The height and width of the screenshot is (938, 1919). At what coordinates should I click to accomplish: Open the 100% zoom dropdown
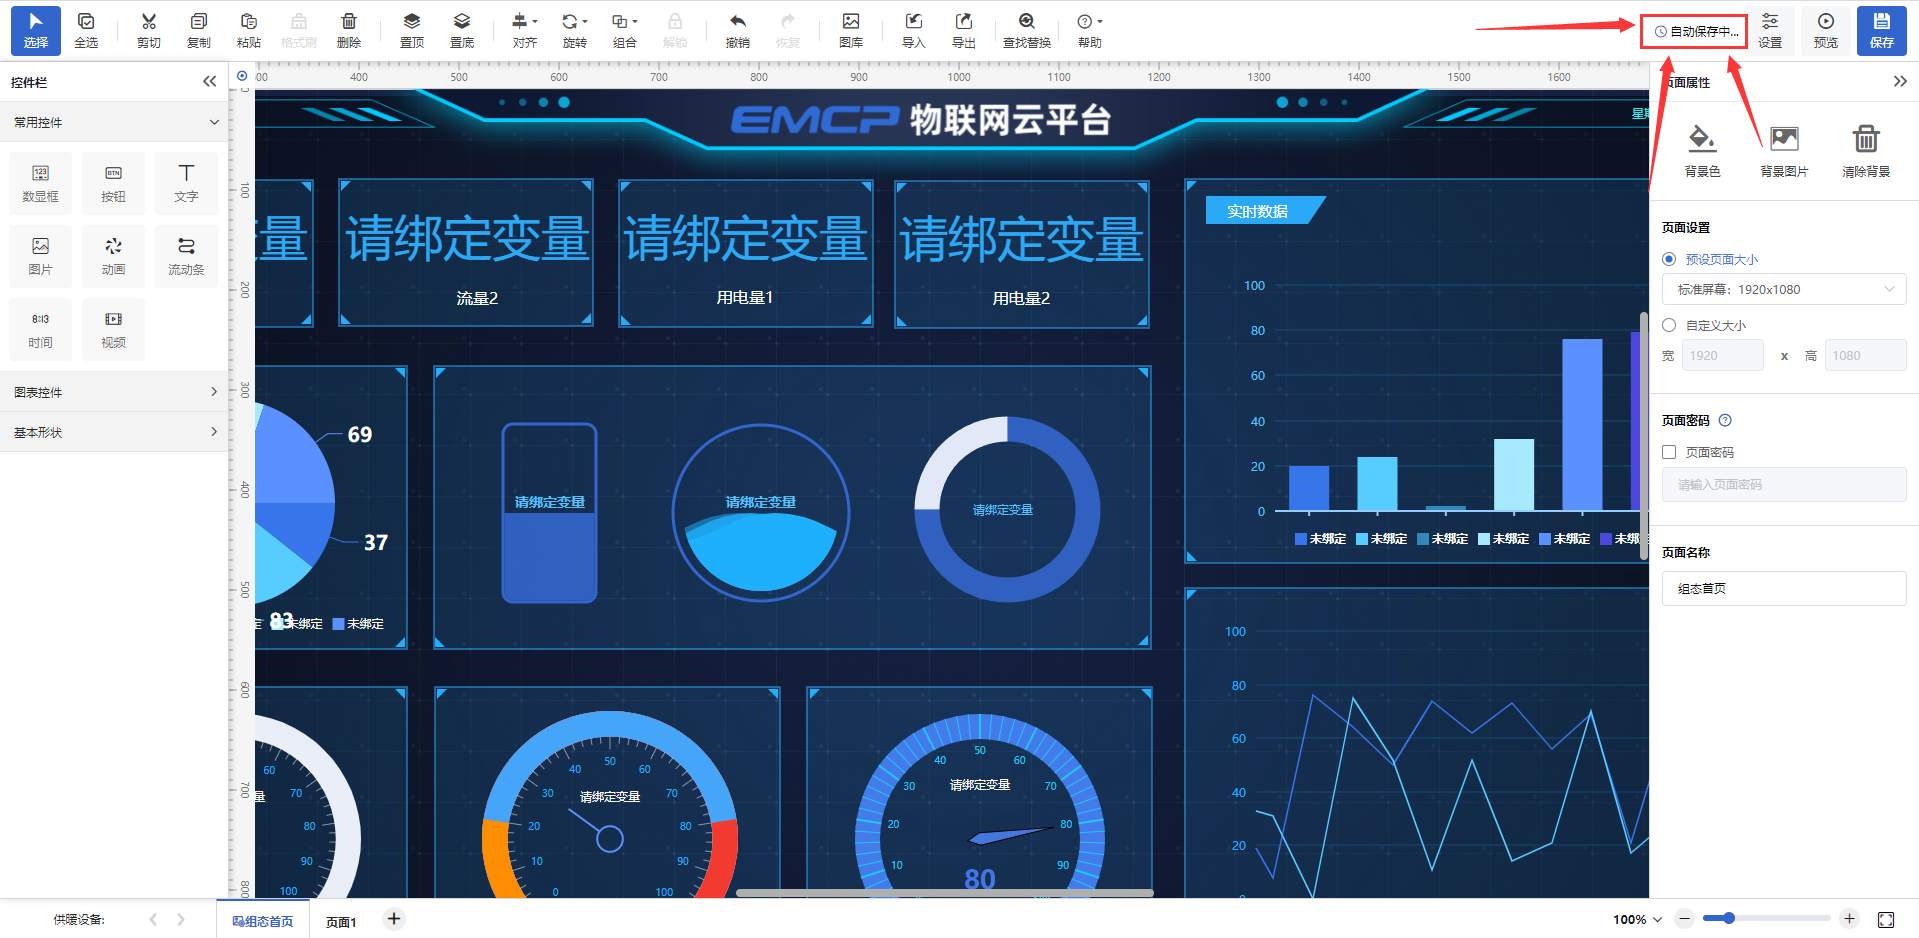(1637, 919)
